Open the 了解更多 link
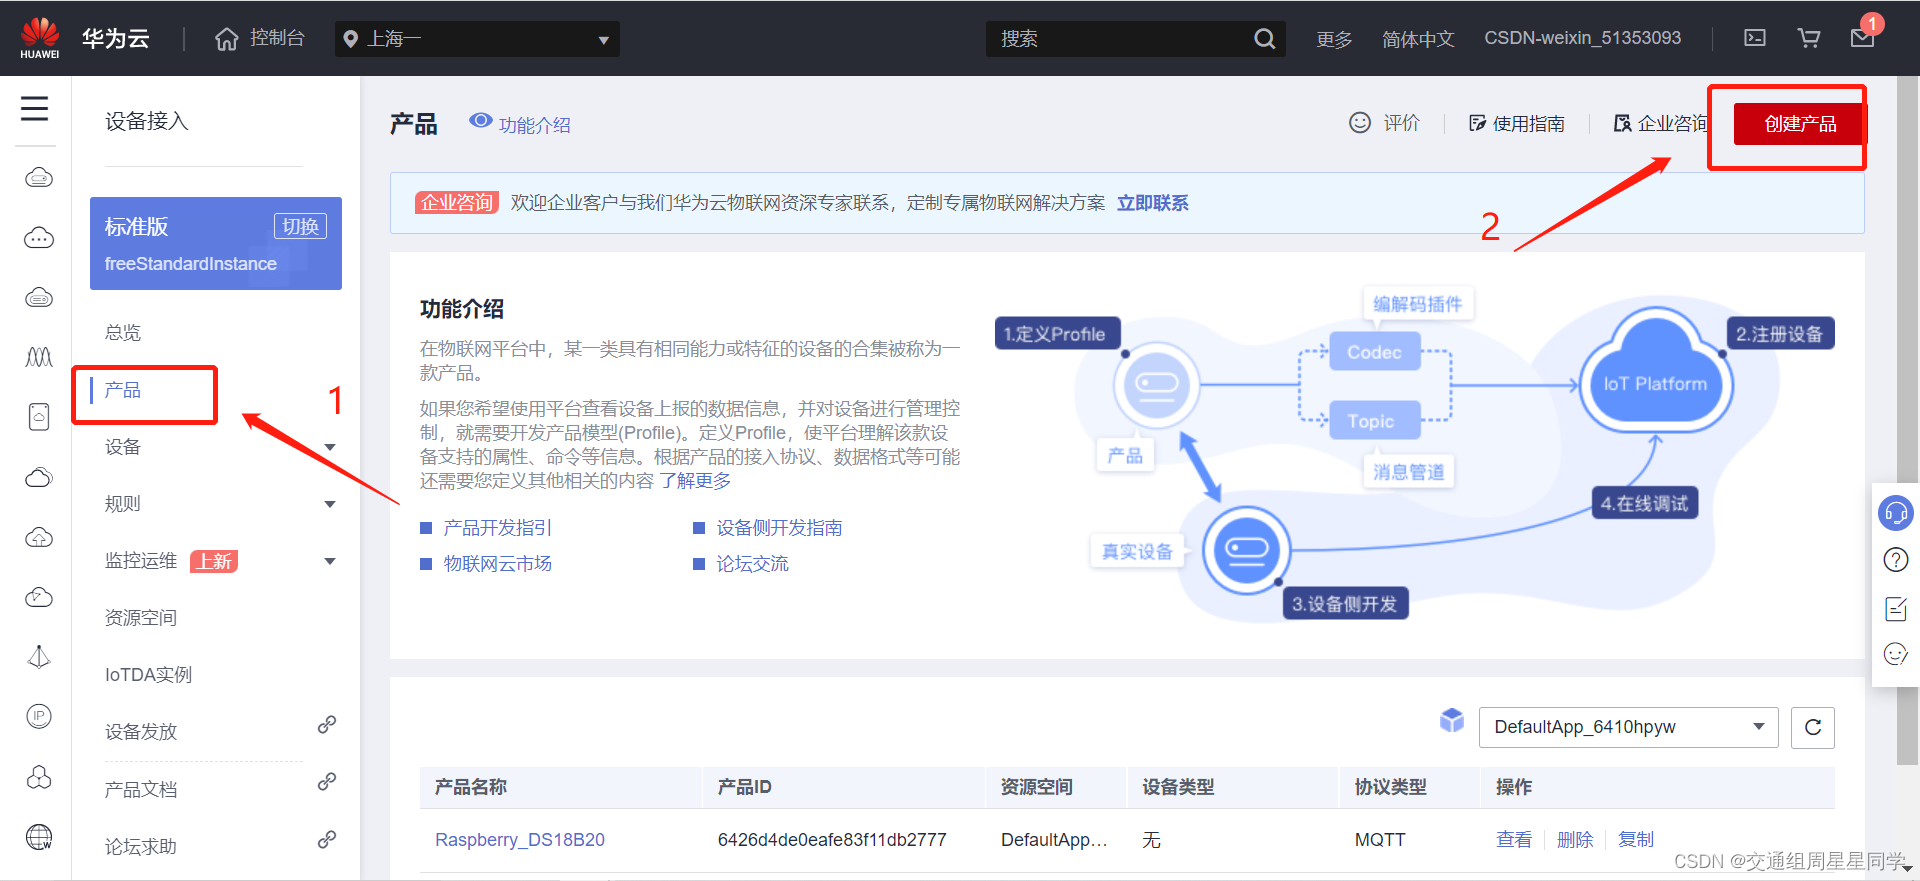Image resolution: width=1920 pixels, height=881 pixels. 695,481
